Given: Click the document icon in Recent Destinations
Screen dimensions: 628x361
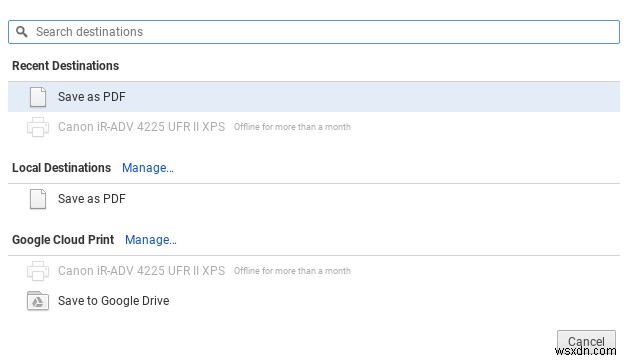Looking at the screenshot, I should [x=38, y=97].
